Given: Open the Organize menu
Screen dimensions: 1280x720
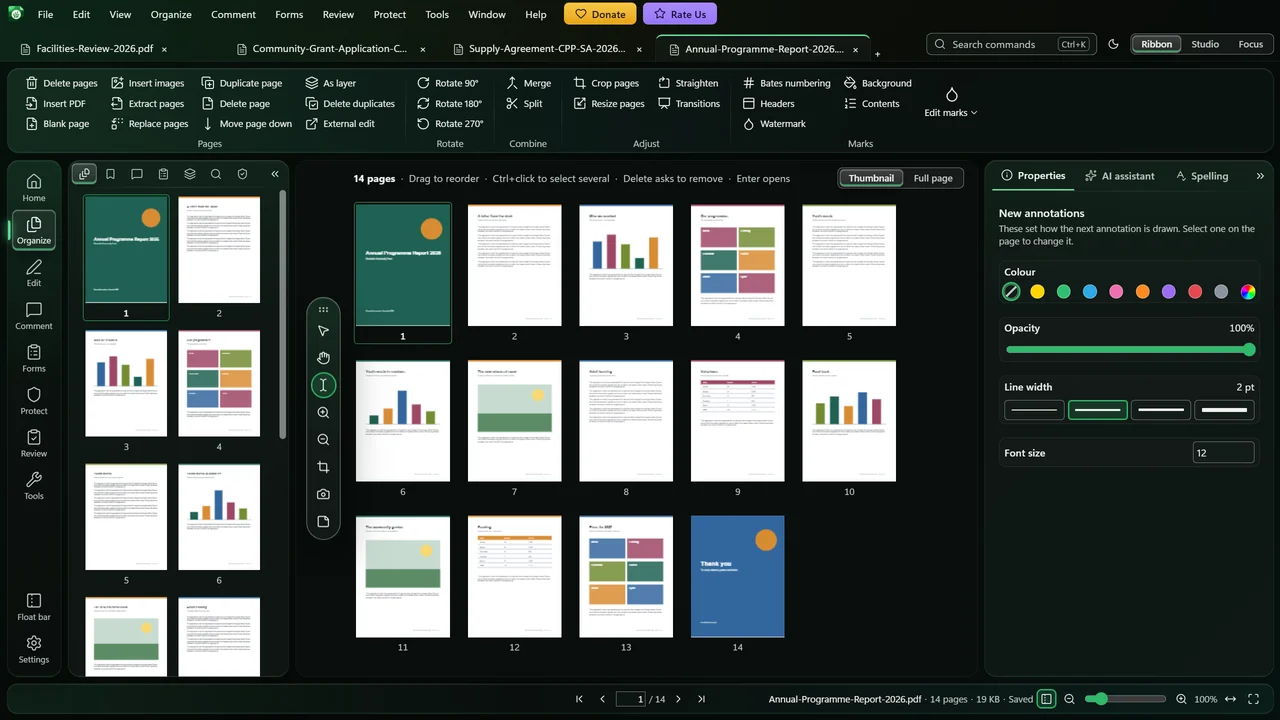Looking at the screenshot, I should (171, 15).
